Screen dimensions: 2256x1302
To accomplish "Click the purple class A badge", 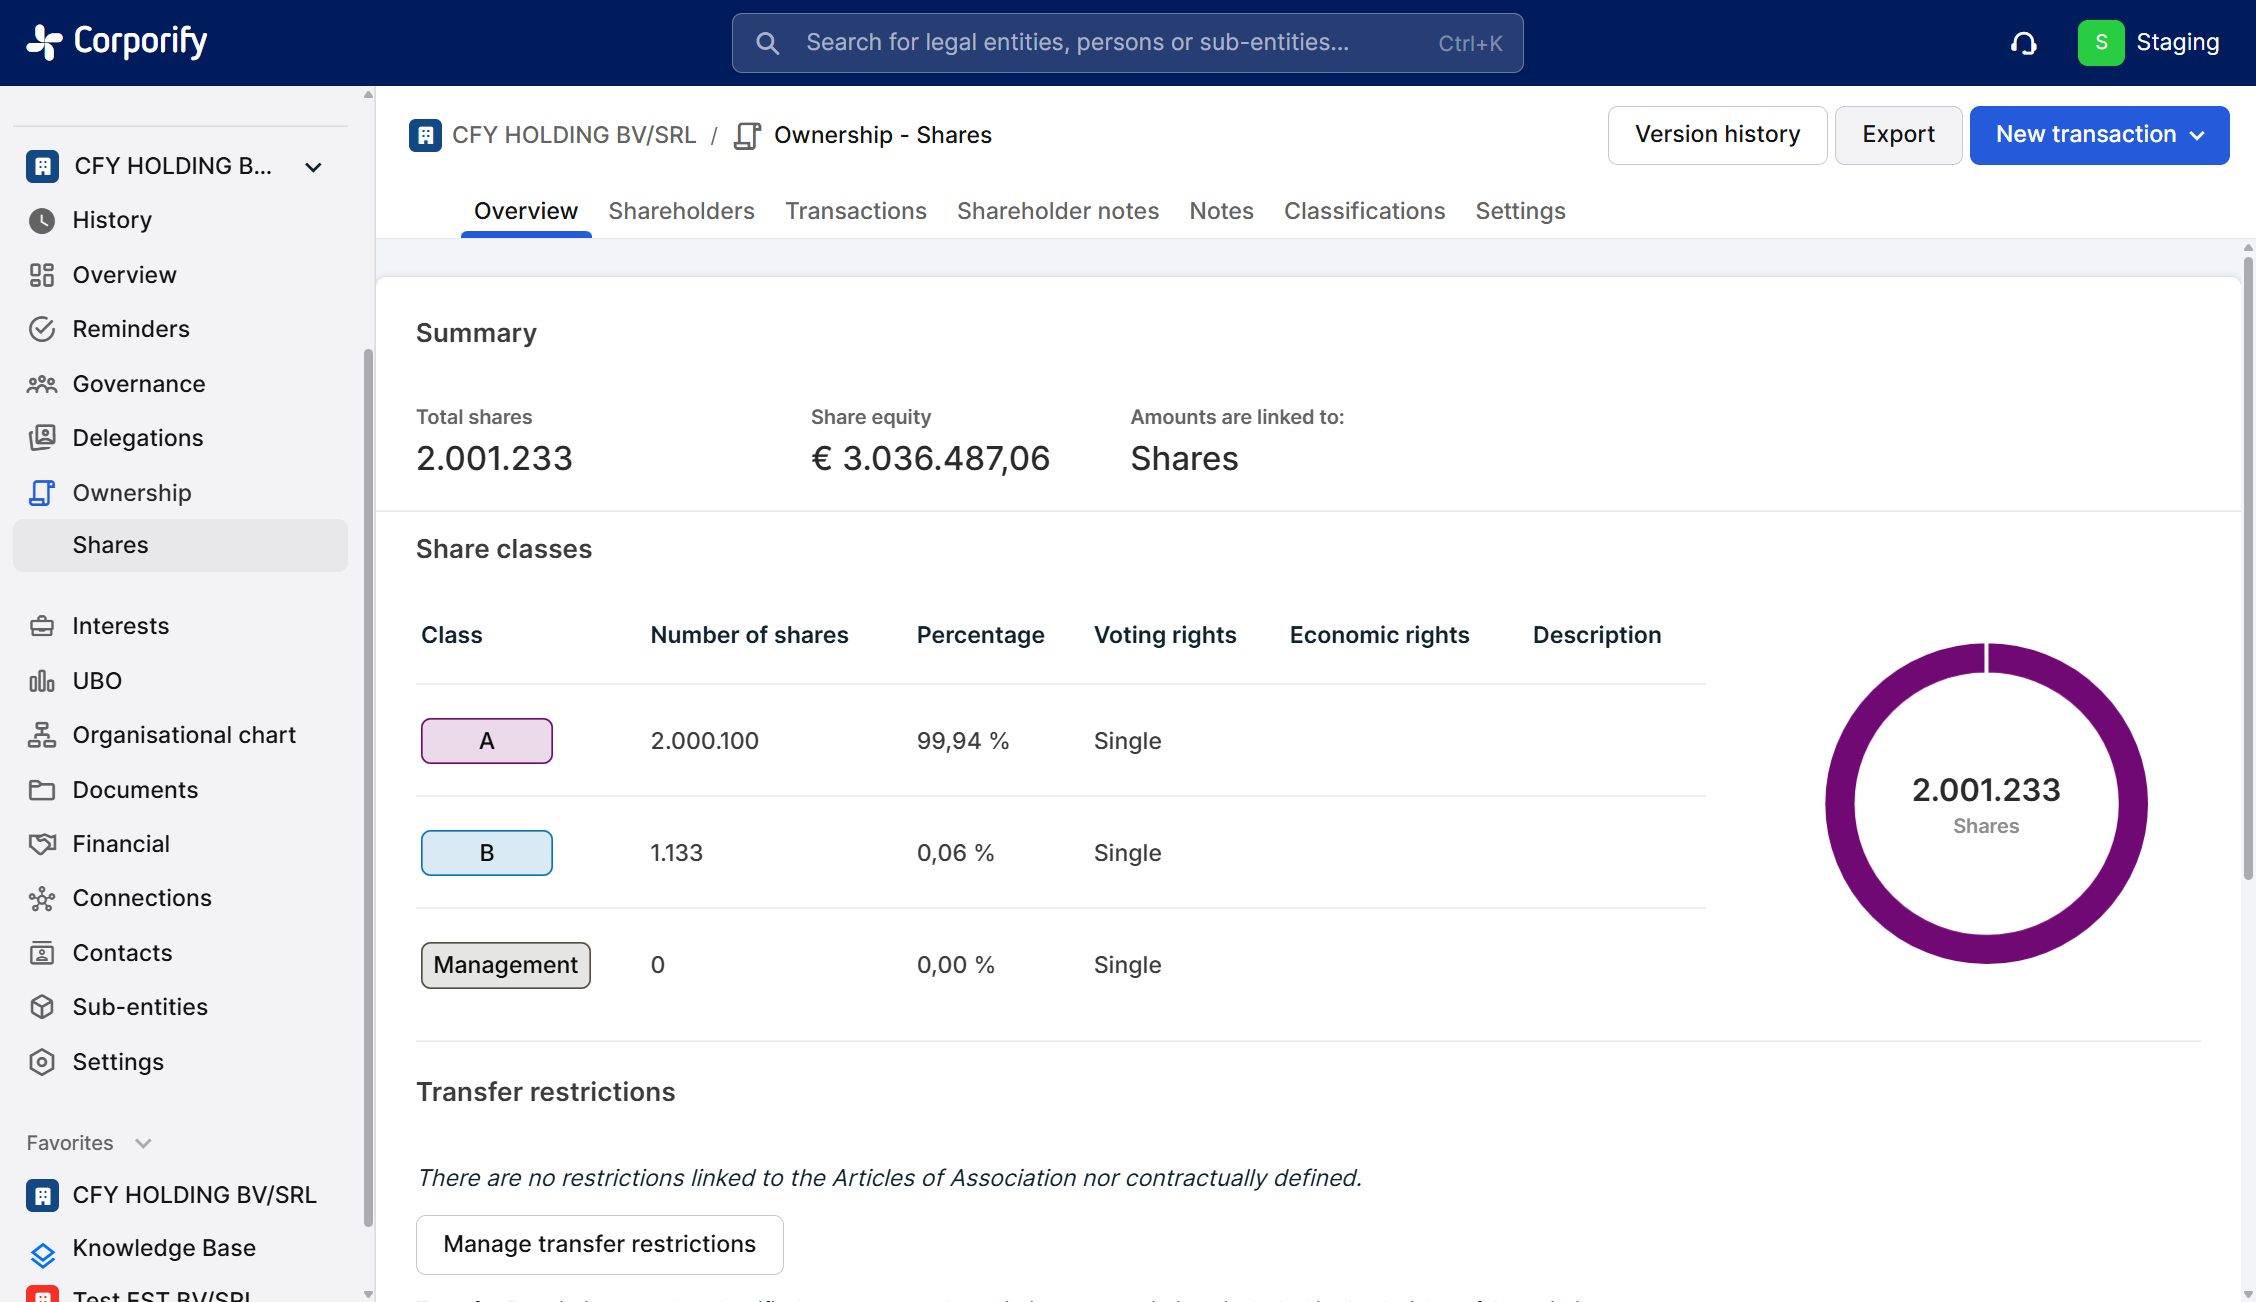I will coord(486,741).
